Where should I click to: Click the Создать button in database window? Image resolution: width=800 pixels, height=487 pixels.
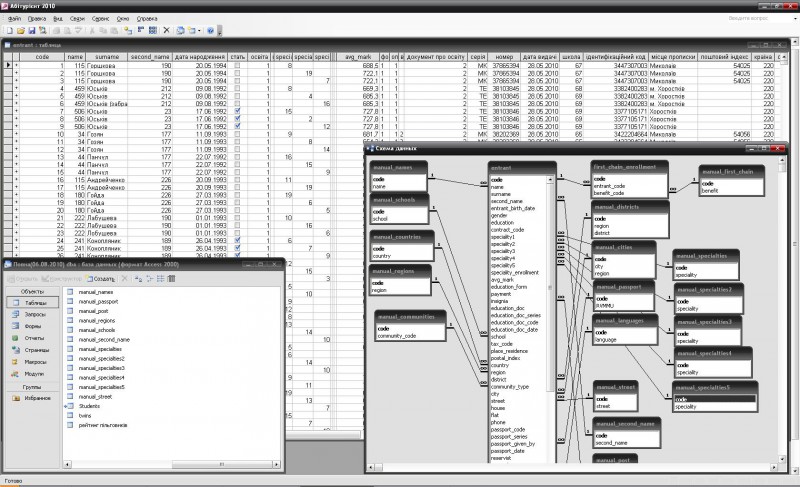[101, 279]
